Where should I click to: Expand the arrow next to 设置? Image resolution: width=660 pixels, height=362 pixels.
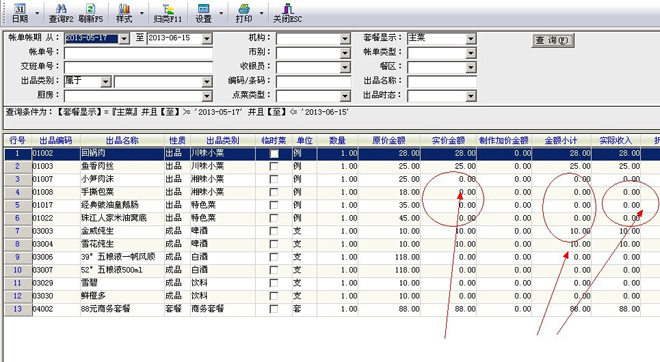221,13
